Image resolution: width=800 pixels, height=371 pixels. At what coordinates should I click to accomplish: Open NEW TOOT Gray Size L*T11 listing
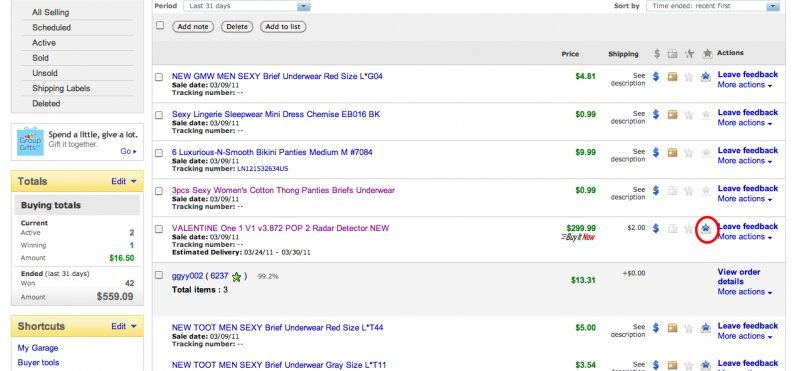pyautogui.click(x=279, y=365)
